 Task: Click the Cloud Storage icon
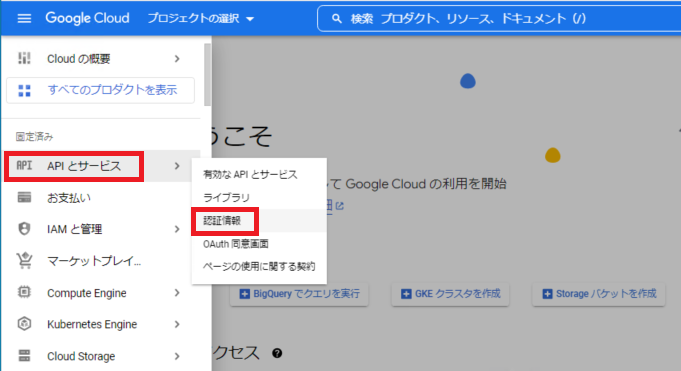(24, 355)
